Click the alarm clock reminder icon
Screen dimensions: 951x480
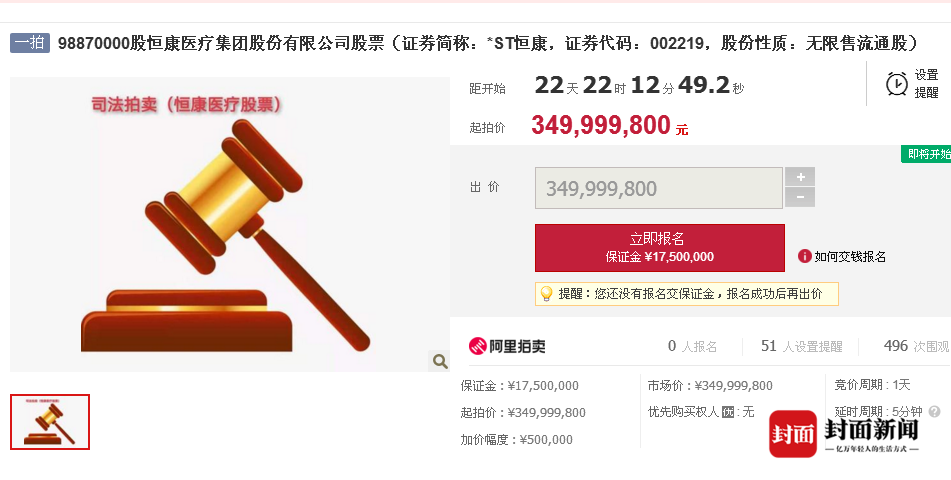click(x=896, y=84)
